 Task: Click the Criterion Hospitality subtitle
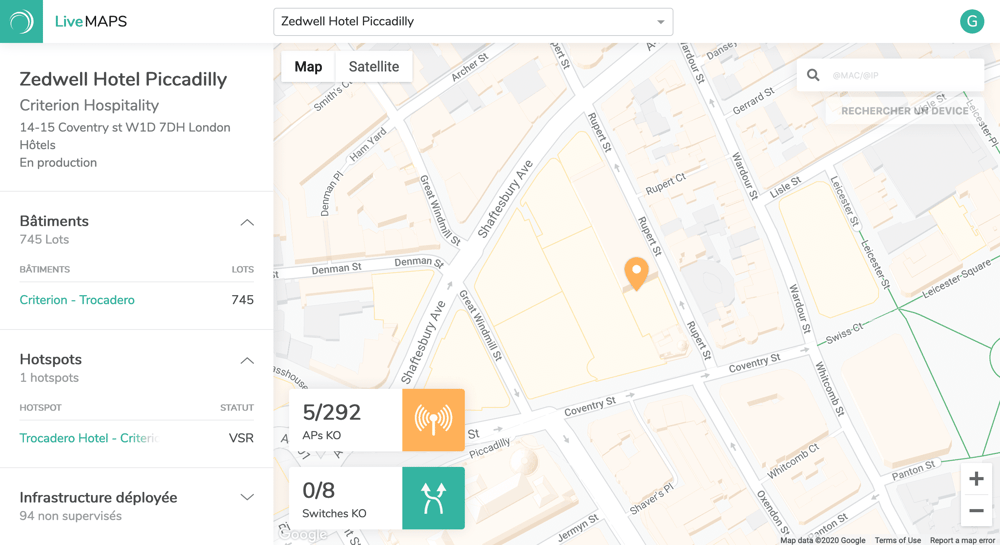(x=89, y=105)
